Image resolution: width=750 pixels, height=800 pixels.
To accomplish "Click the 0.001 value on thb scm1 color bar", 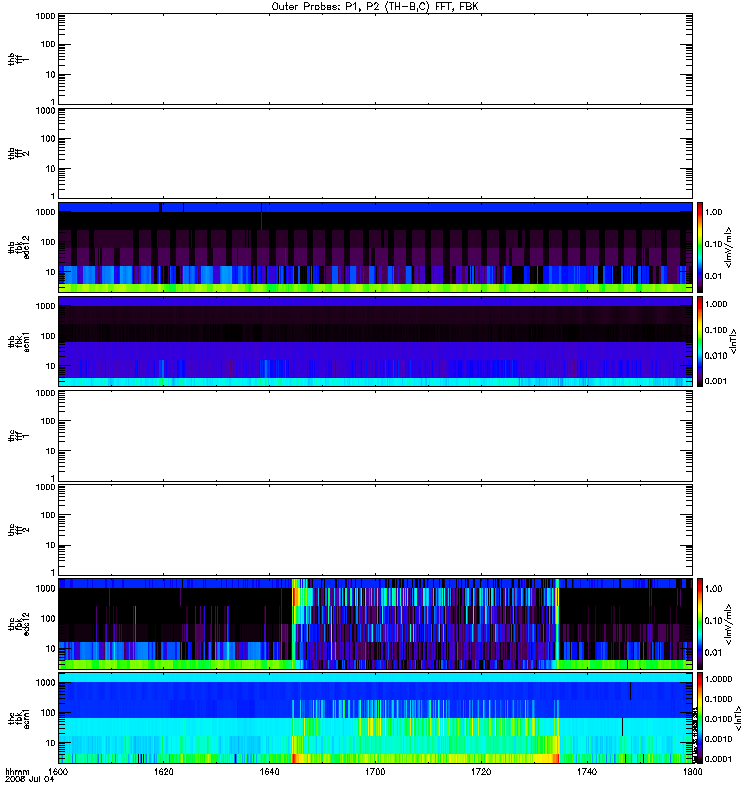I will (716, 381).
